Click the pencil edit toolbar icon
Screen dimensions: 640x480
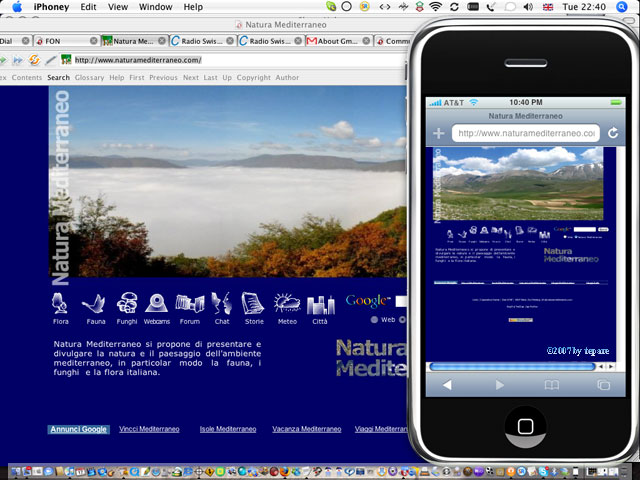coord(51,60)
